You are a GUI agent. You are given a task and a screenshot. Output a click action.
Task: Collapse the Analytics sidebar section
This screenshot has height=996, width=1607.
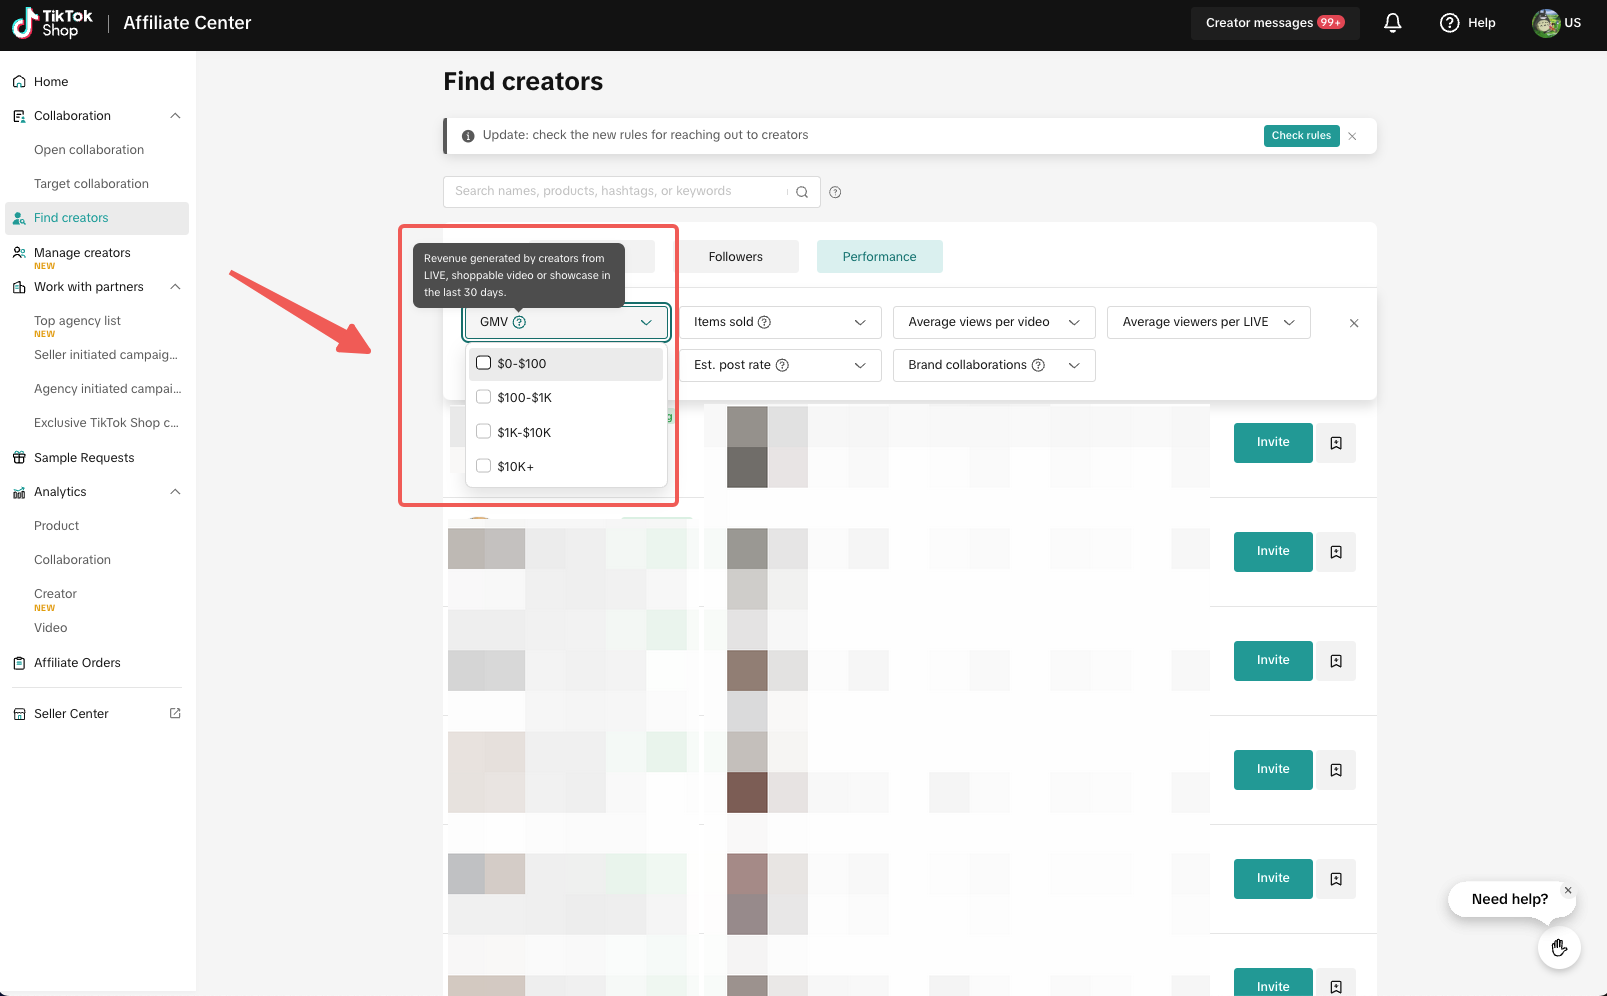175,492
